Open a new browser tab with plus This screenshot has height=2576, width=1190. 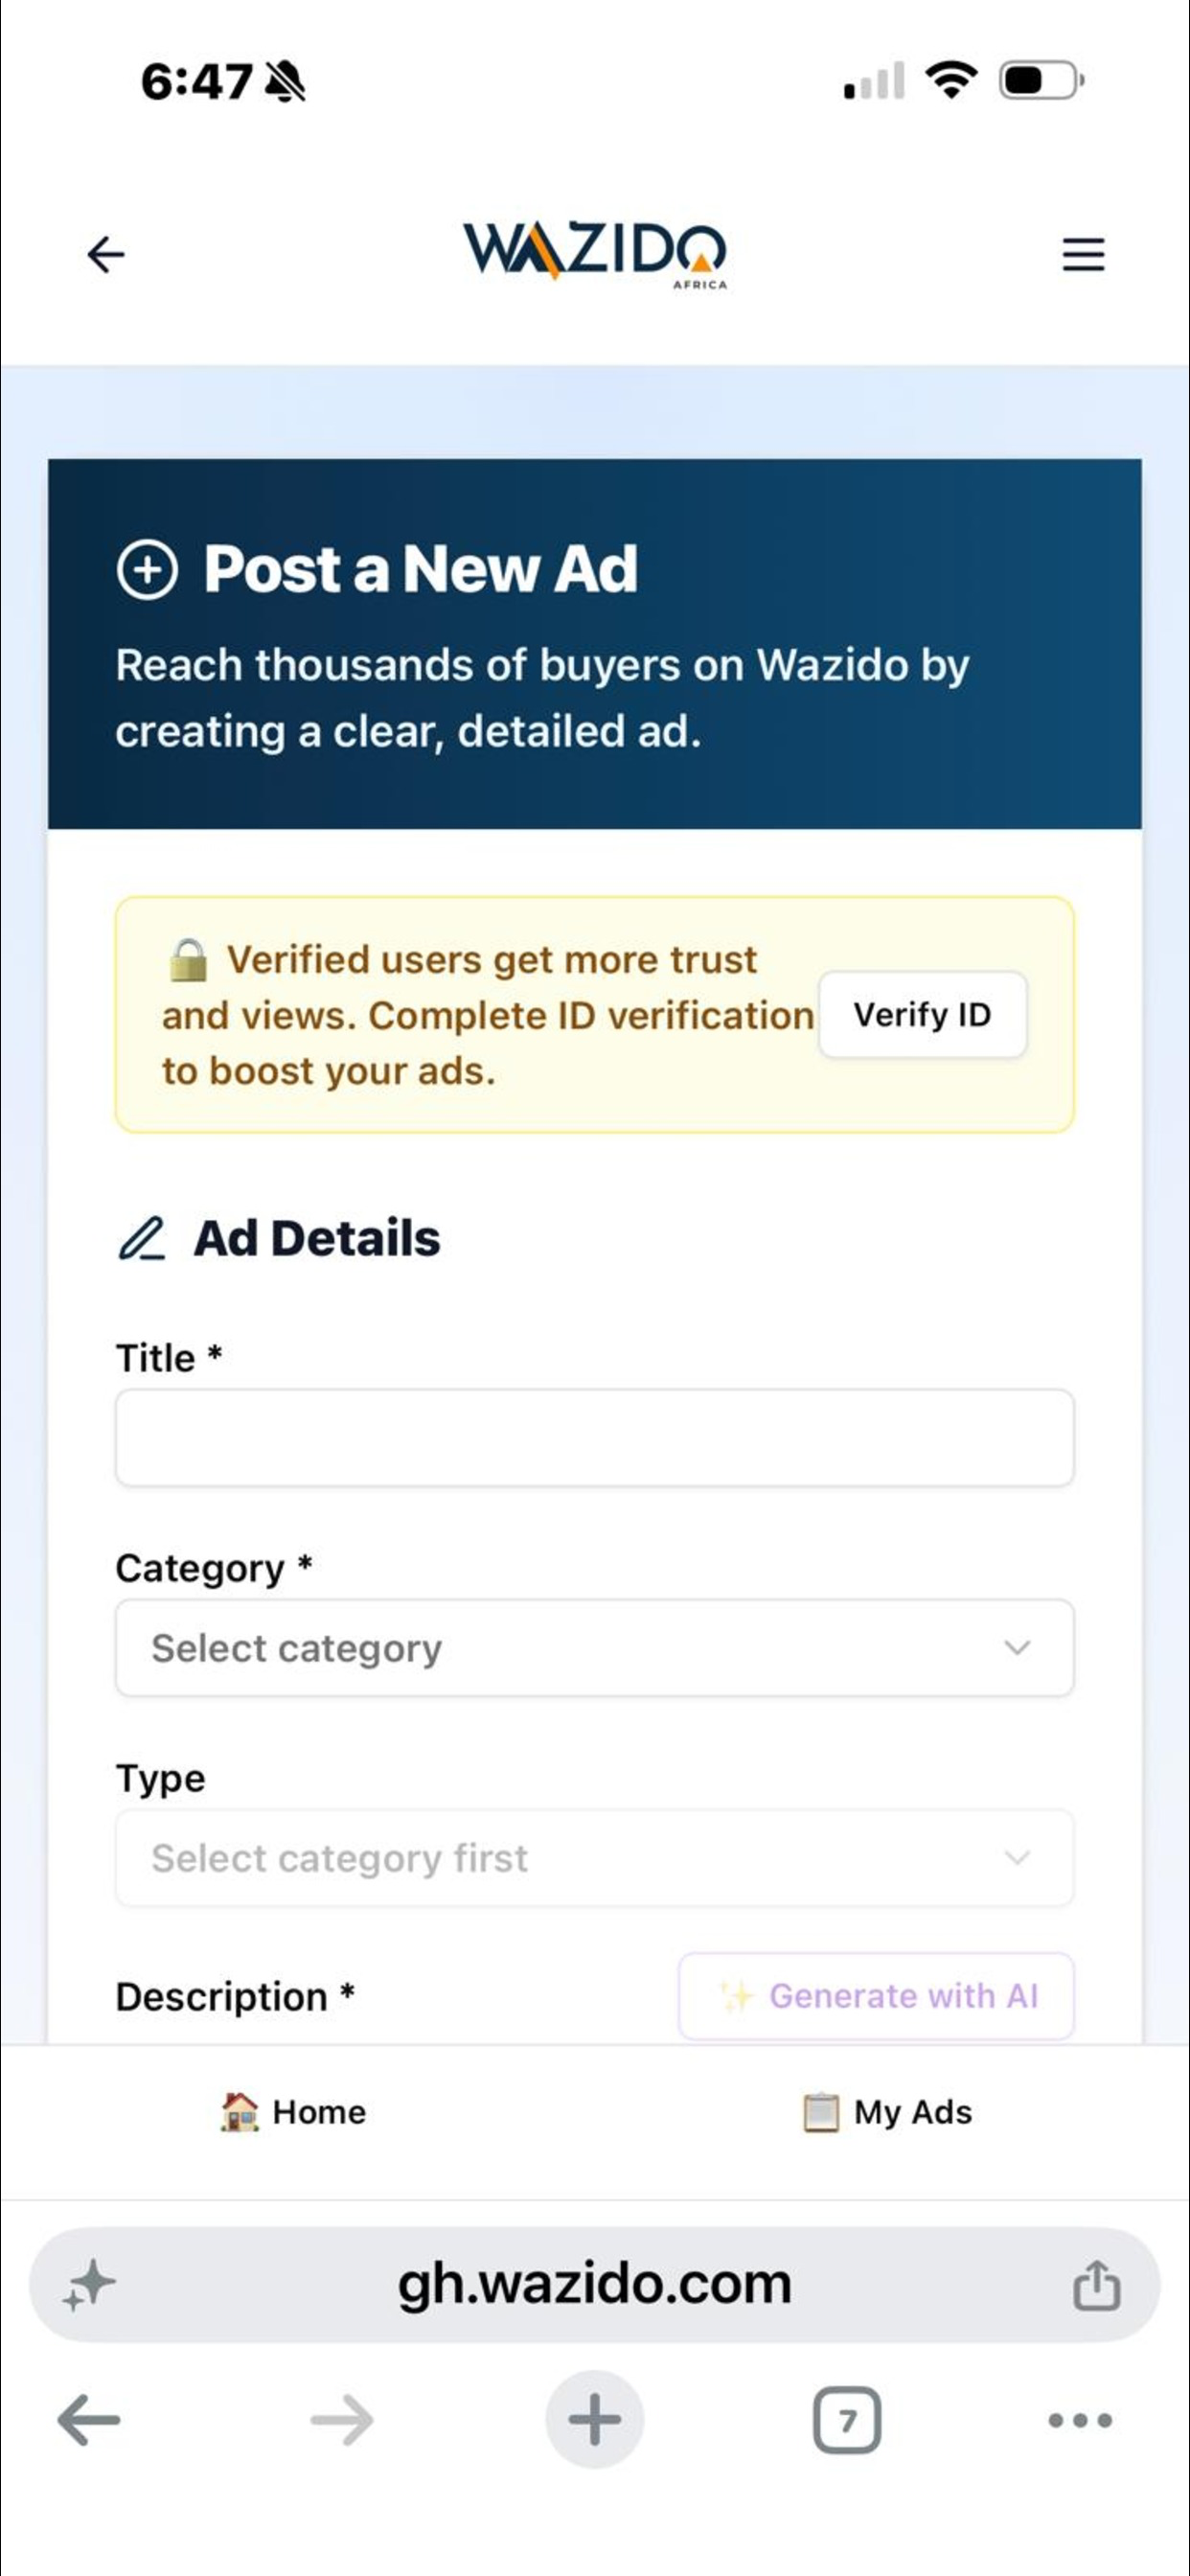(595, 2420)
